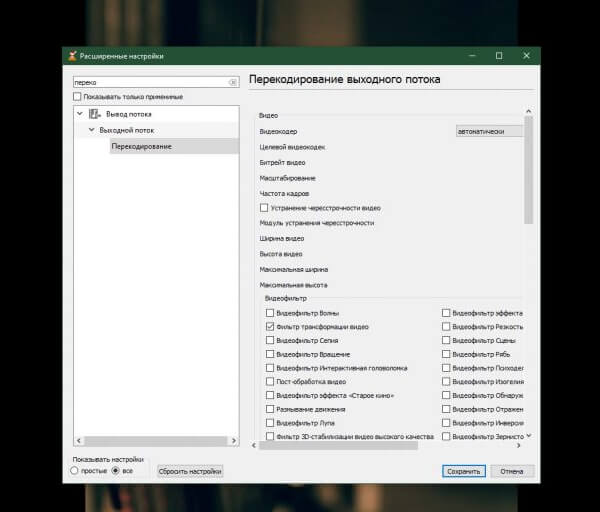Select 'Перекодирование' in the settings tree

point(141,147)
